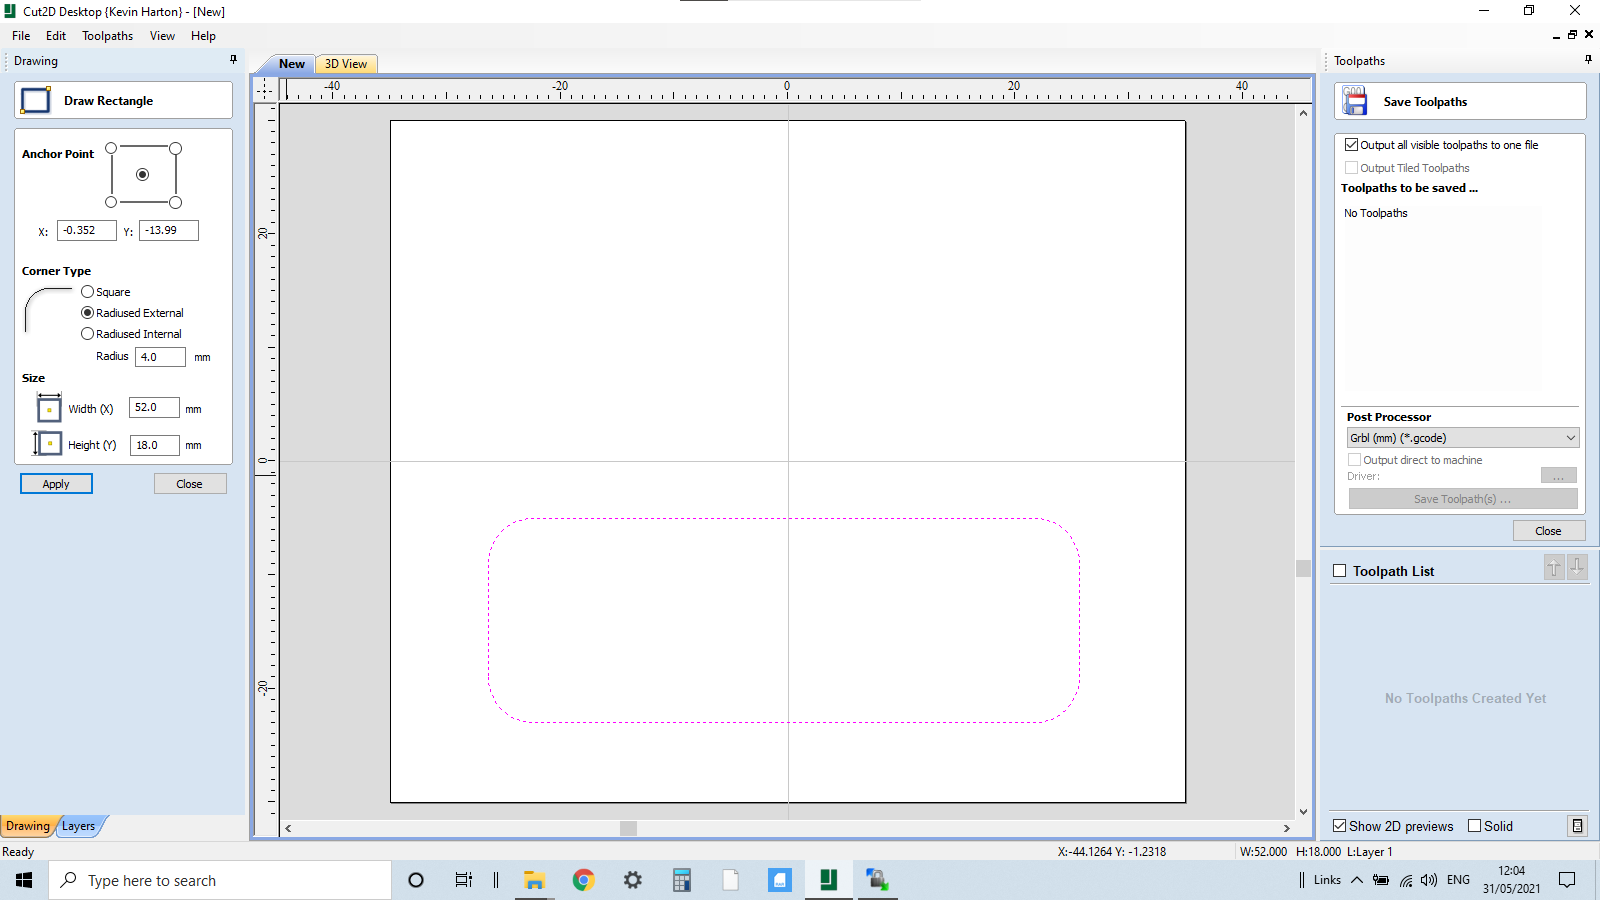Edit the corner Radius value field
Image resolution: width=1600 pixels, height=900 pixels.
tap(159, 356)
